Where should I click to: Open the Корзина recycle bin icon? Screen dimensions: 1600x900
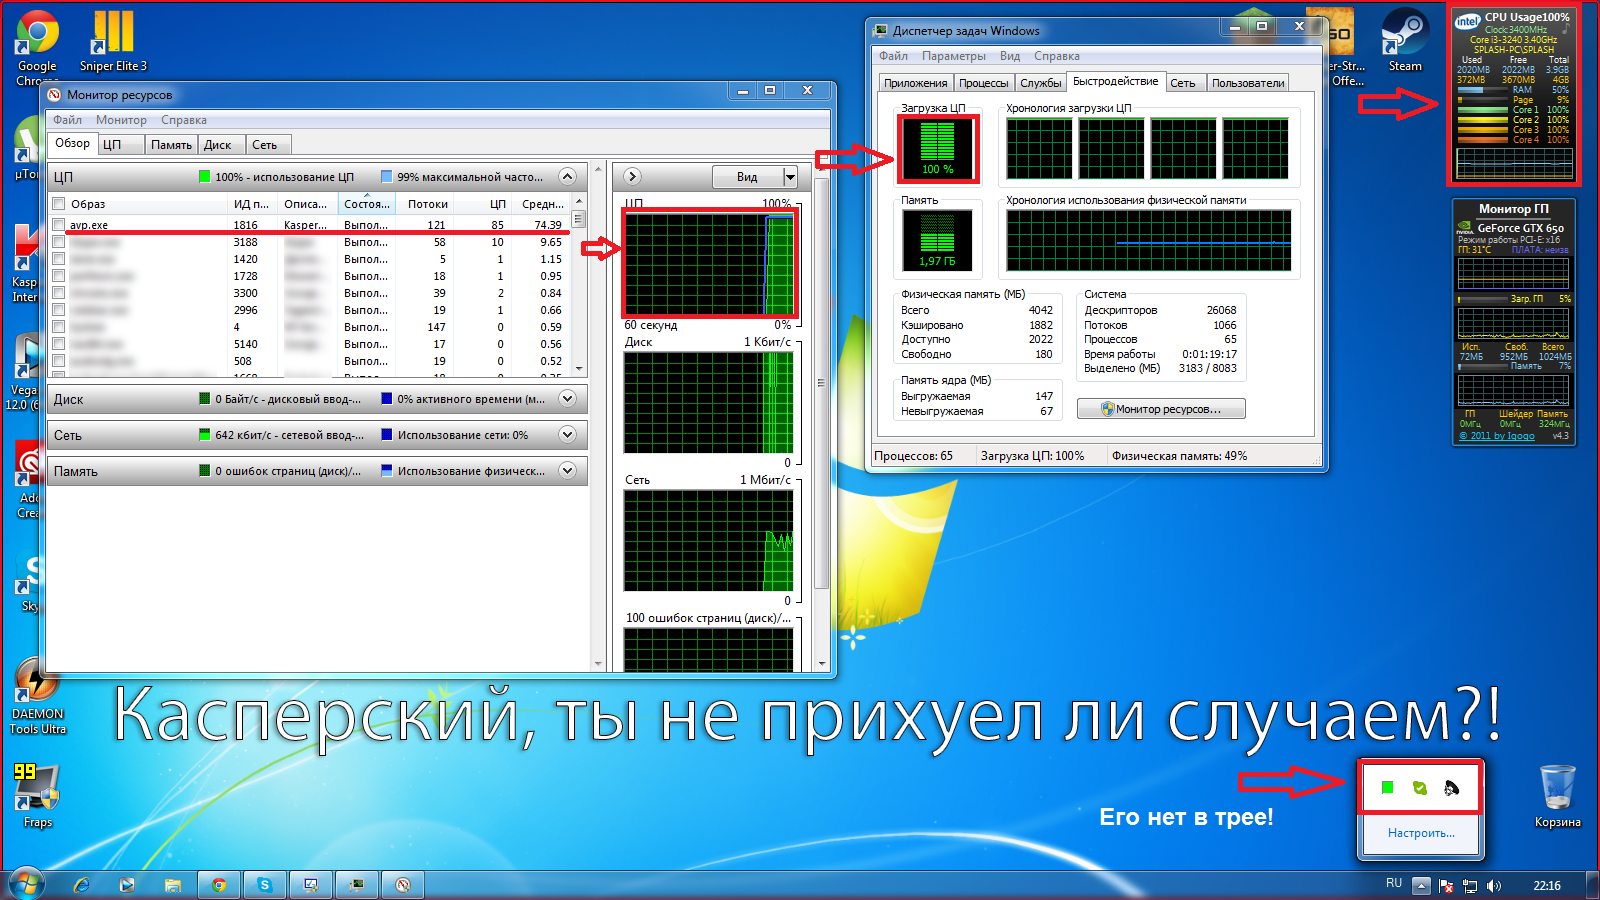[x=1557, y=796]
